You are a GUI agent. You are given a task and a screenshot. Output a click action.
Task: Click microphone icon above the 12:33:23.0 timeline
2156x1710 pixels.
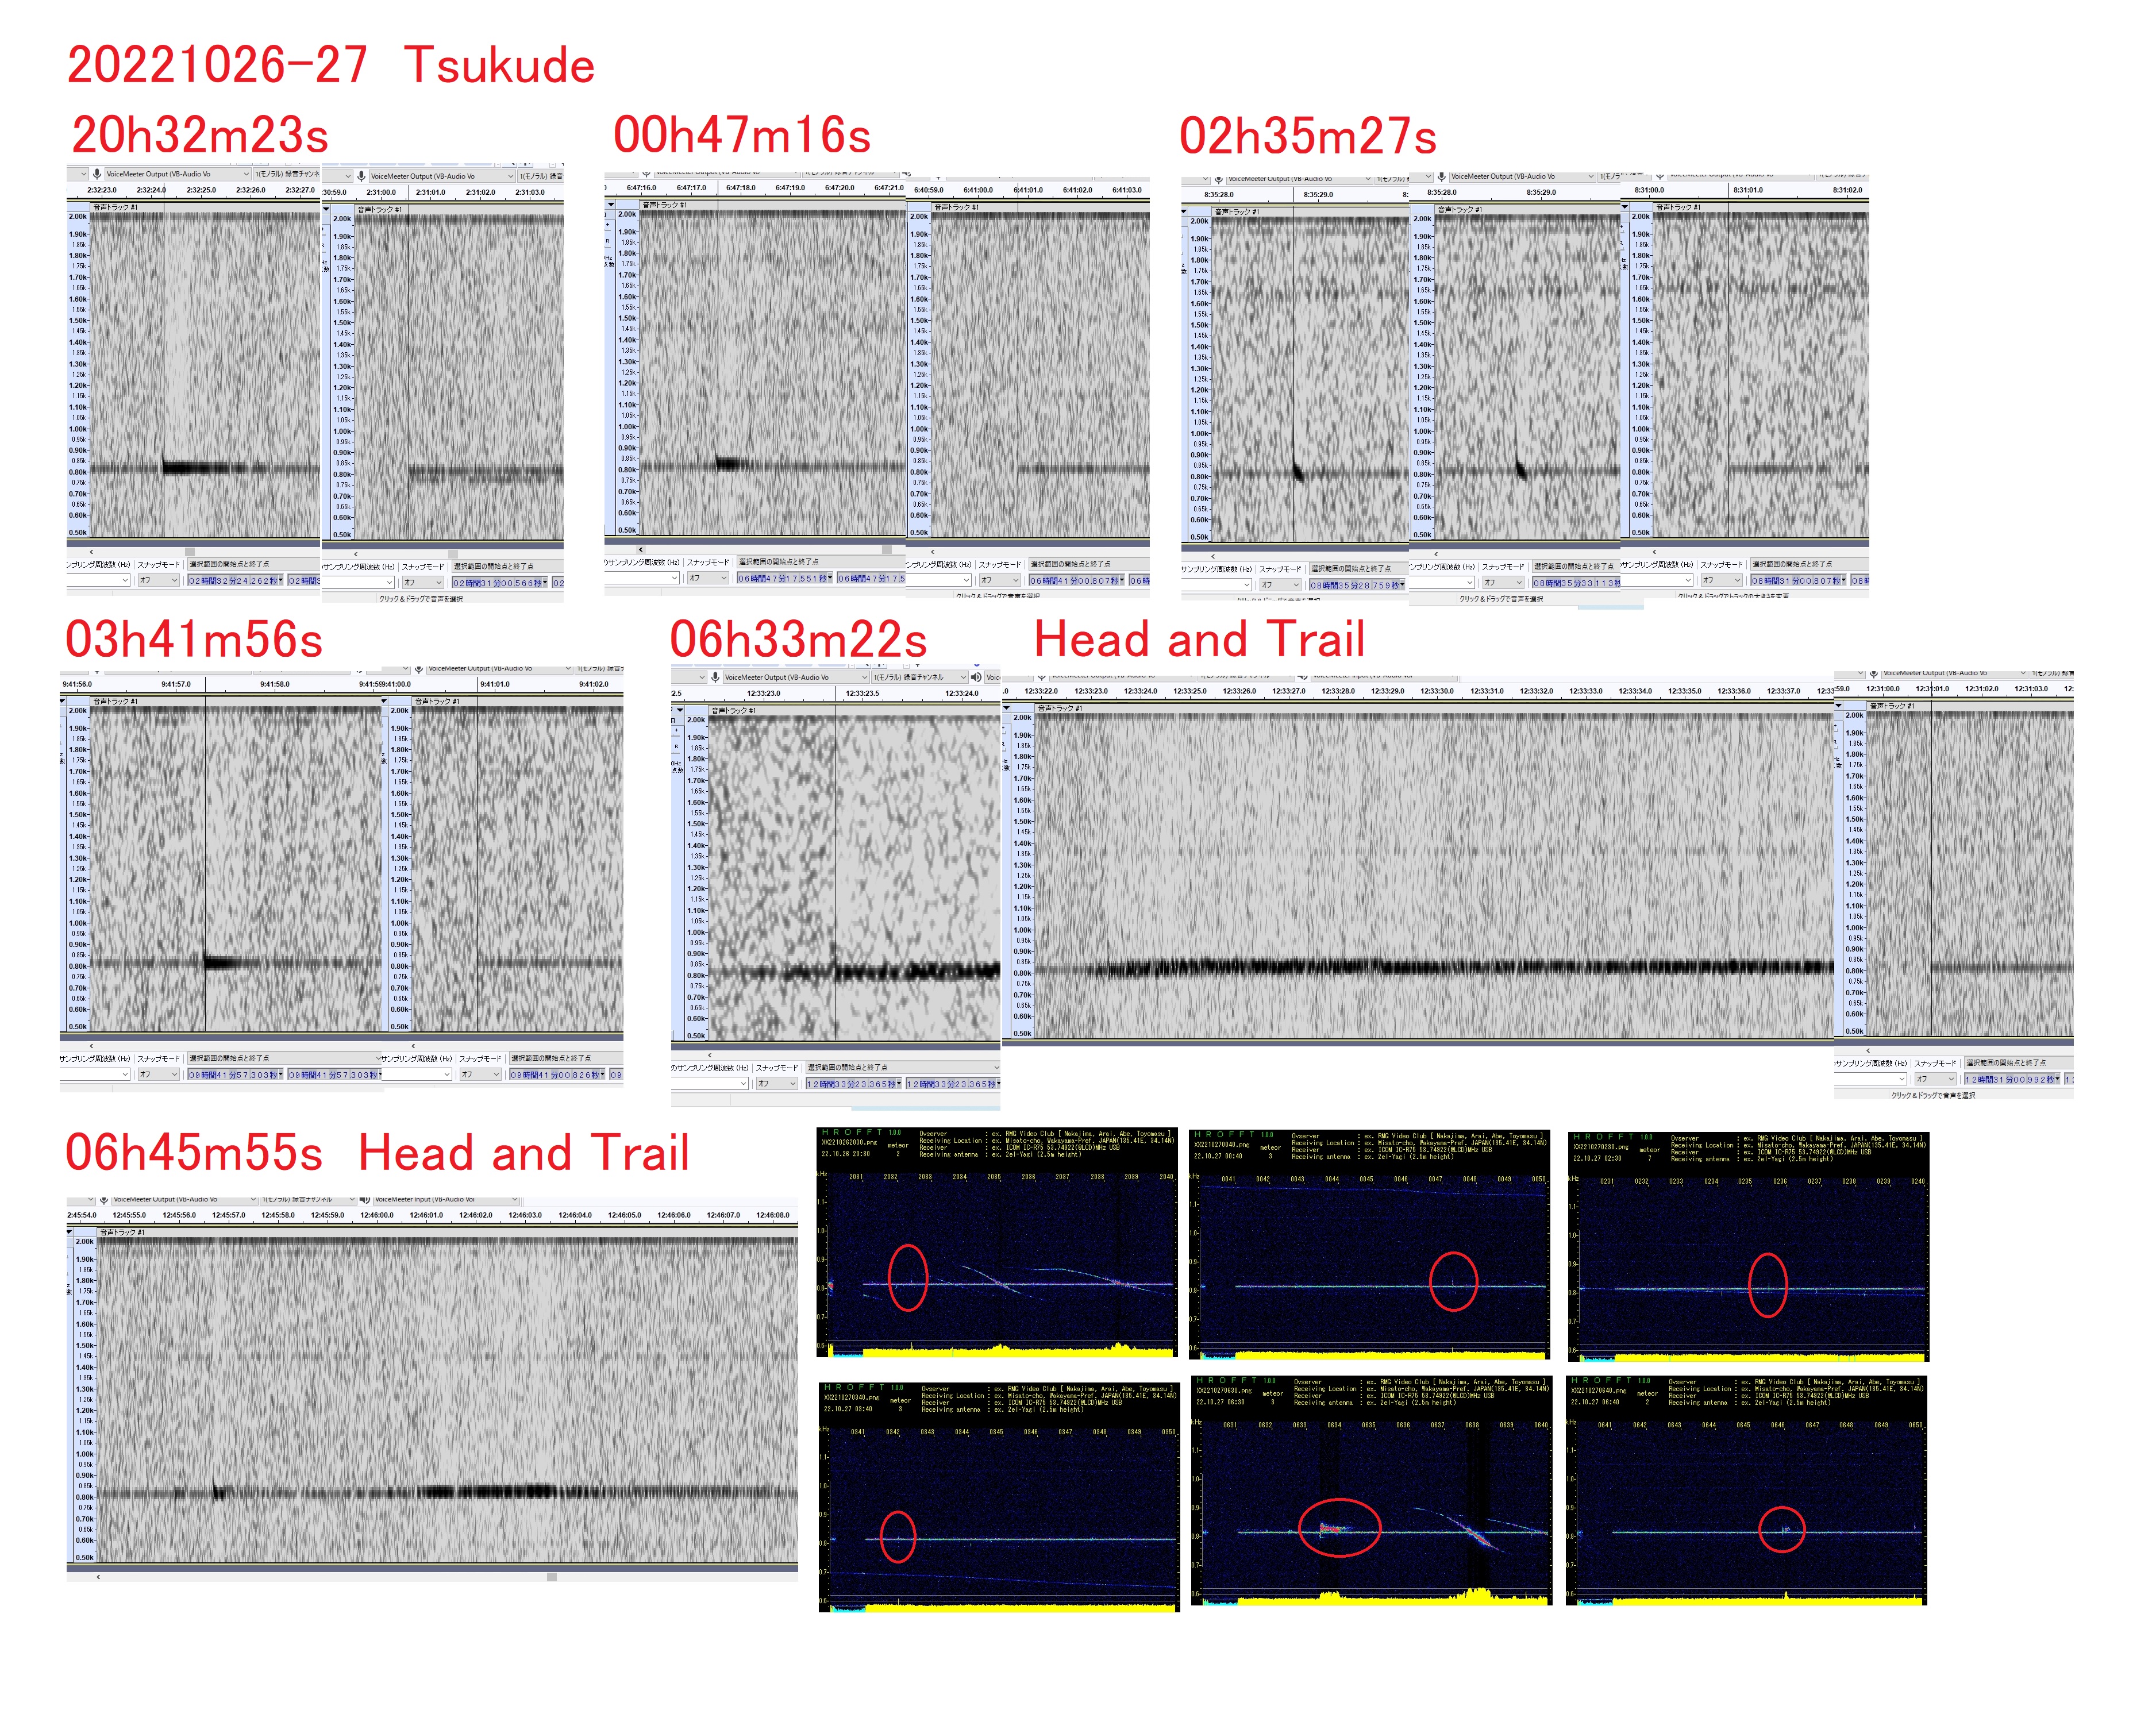click(x=715, y=677)
